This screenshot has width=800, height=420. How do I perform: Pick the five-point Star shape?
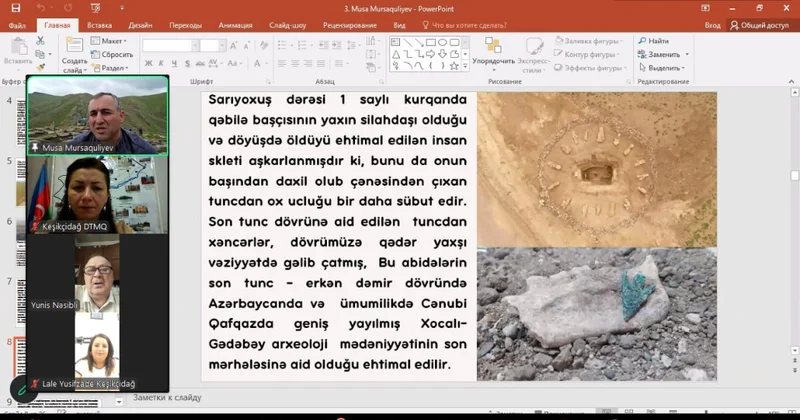point(454,66)
